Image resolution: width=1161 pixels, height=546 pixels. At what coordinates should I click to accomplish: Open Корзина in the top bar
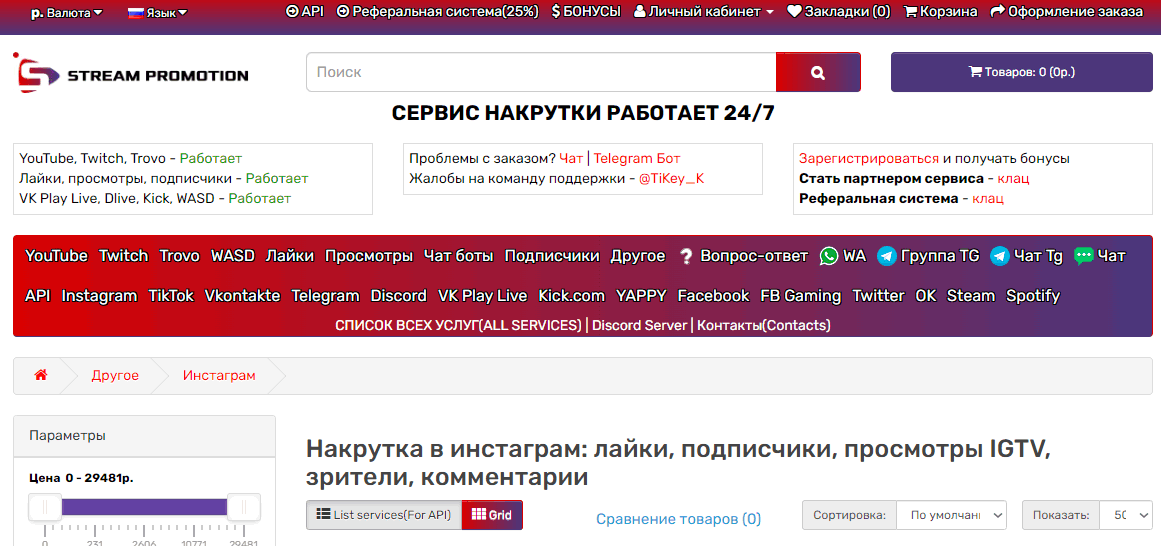pos(940,12)
